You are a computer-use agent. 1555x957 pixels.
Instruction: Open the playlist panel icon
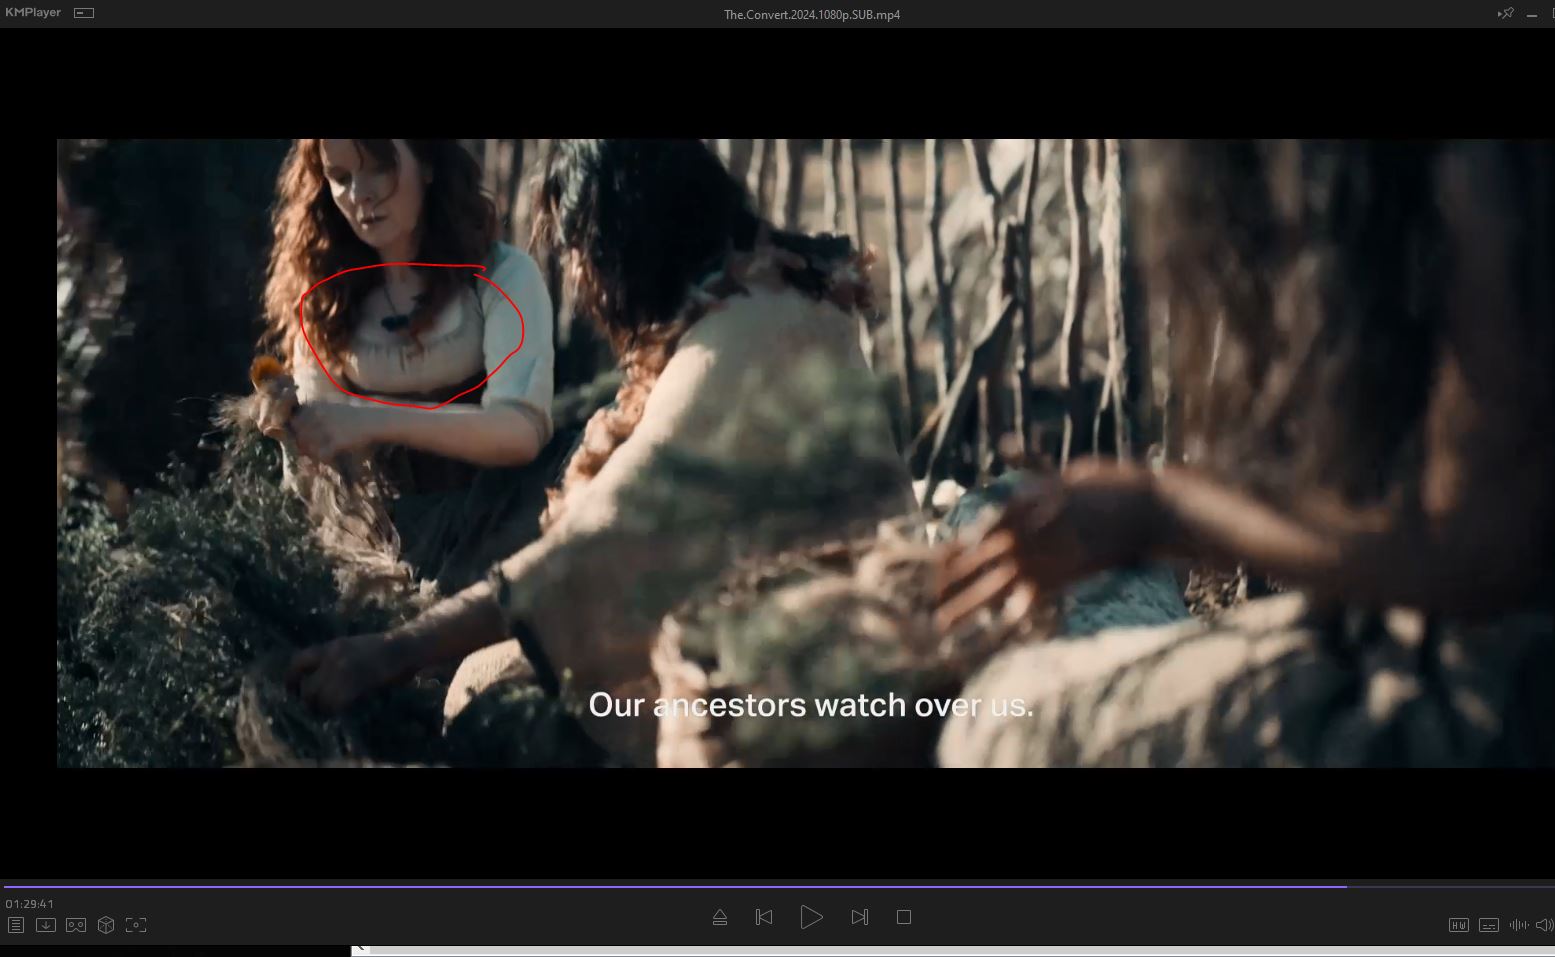pyautogui.click(x=16, y=925)
